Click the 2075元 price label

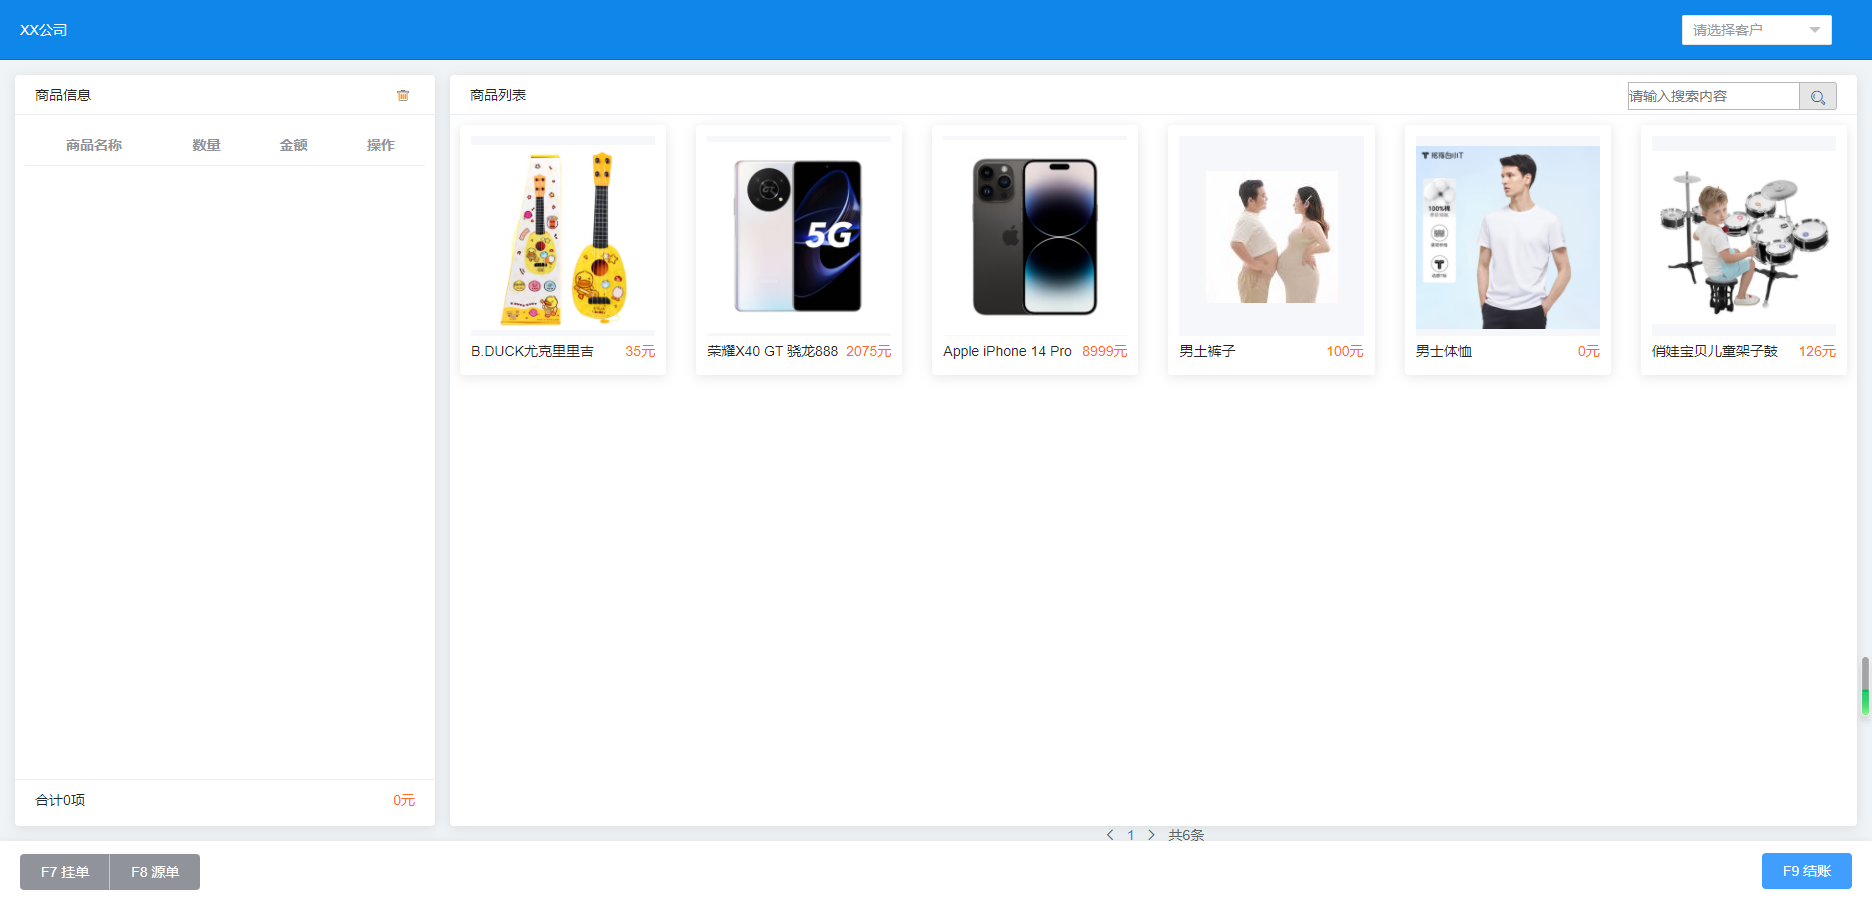tap(868, 351)
